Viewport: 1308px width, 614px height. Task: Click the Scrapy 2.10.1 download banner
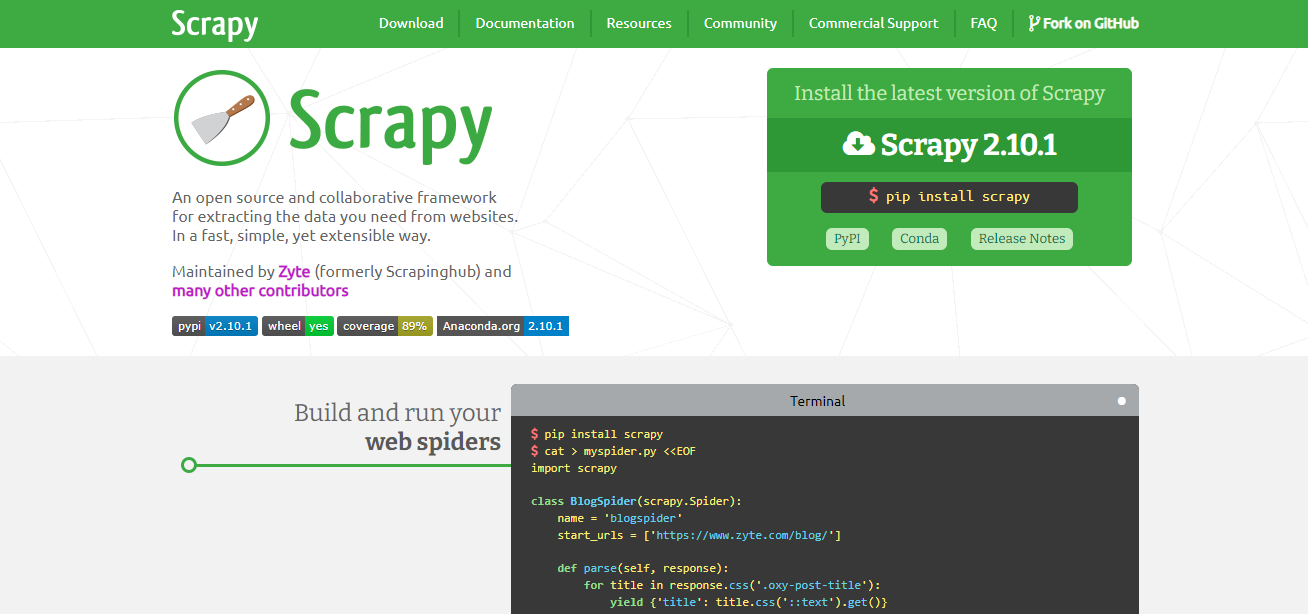pos(949,145)
